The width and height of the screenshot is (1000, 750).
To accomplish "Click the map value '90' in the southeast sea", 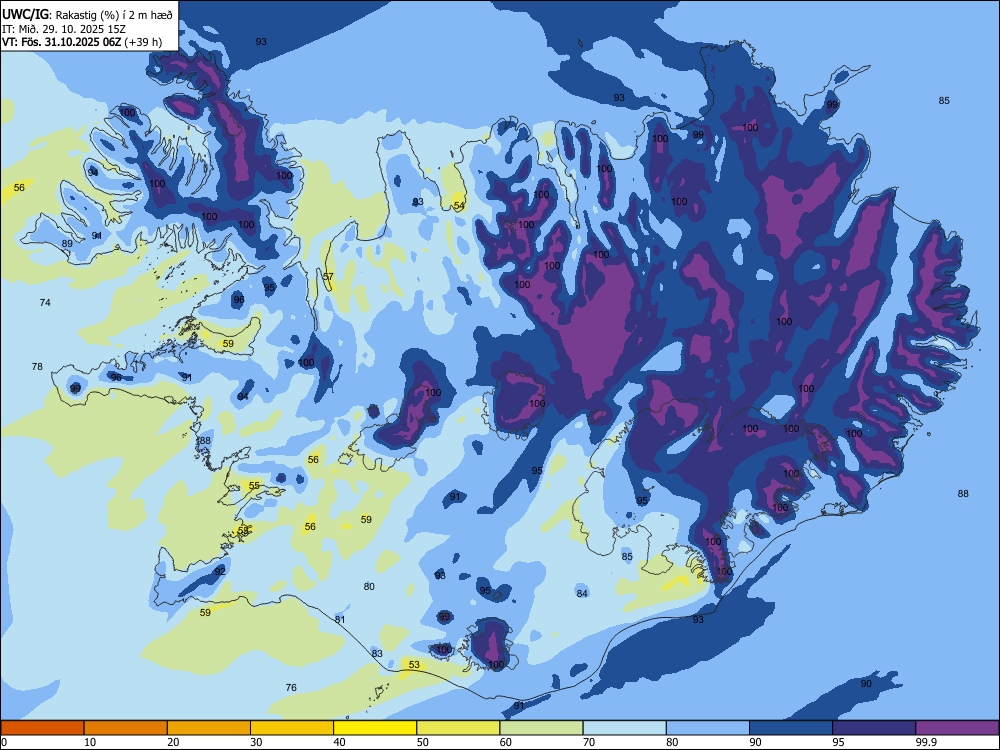I will coord(865,684).
